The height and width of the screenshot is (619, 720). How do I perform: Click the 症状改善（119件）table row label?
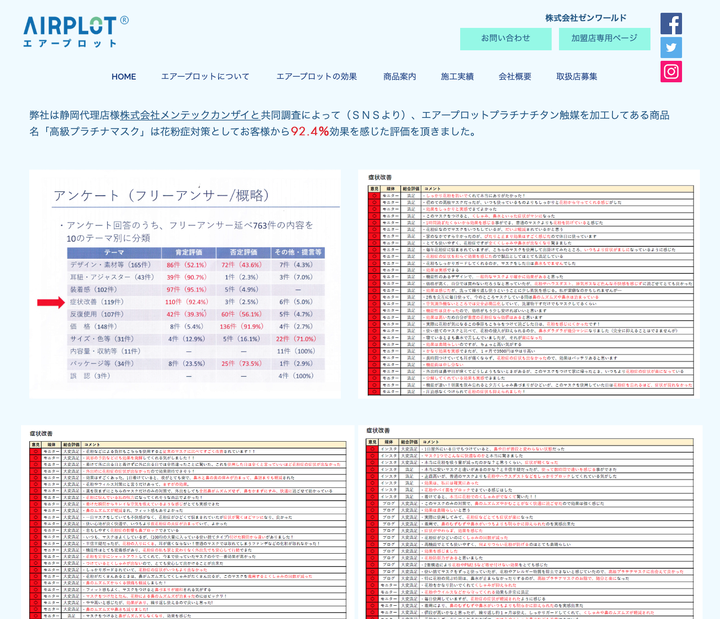(x=97, y=302)
